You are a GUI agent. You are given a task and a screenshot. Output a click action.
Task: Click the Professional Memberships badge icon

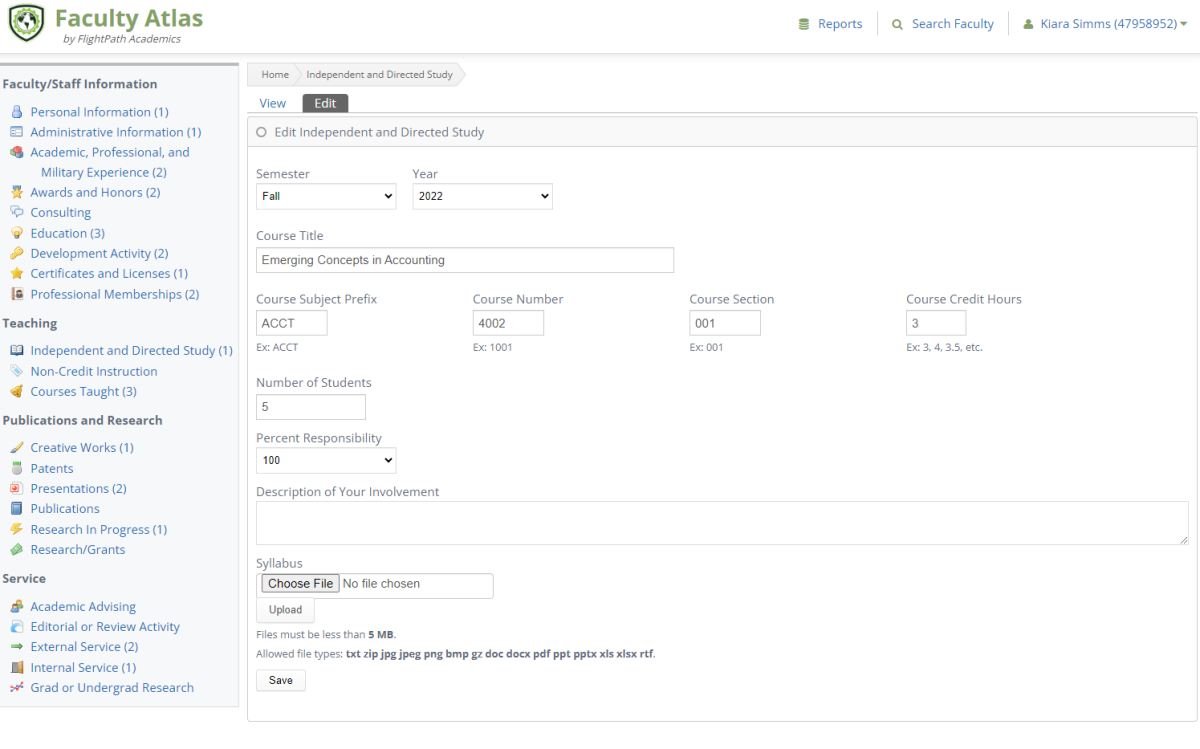click(x=16, y=294)
